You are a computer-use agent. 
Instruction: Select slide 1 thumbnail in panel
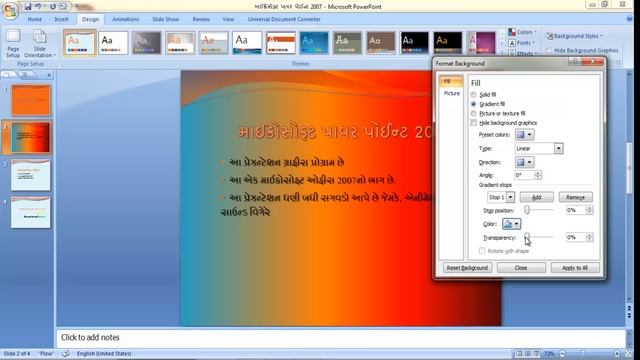coord(31,100)
